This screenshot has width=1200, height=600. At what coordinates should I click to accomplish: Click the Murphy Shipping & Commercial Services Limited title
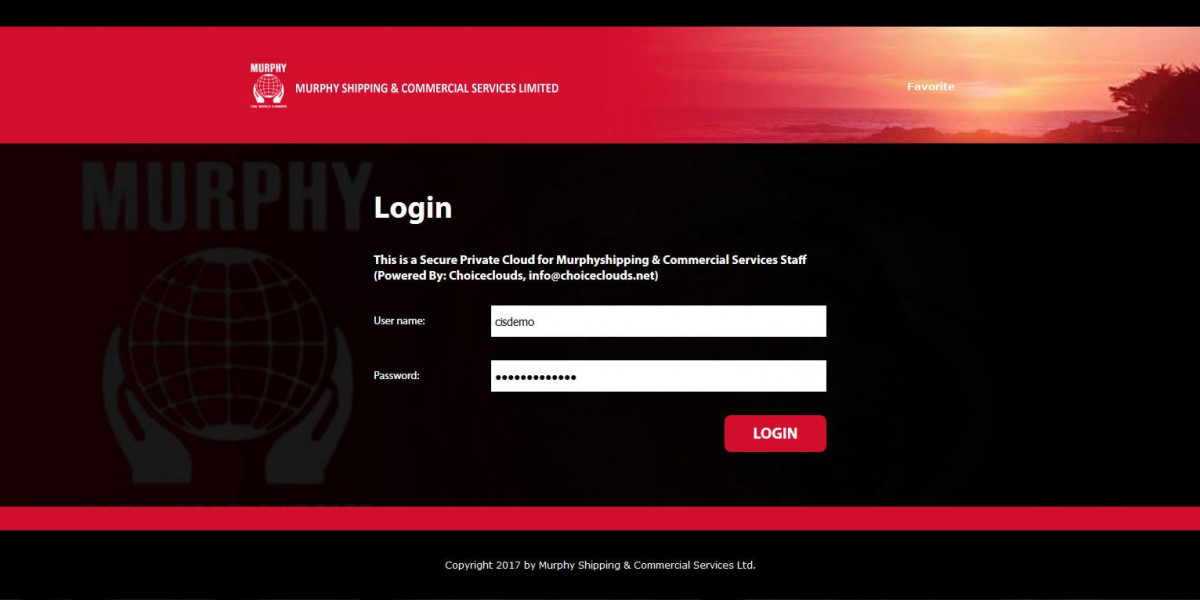click(427, 88)
